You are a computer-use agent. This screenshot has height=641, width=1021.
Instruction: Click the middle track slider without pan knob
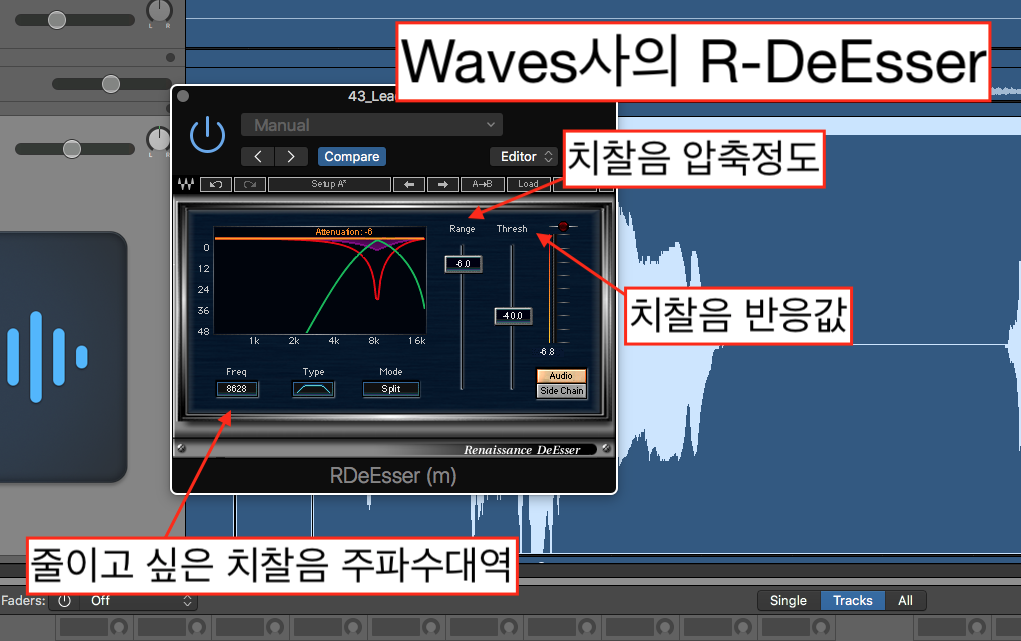coord(111,84)
